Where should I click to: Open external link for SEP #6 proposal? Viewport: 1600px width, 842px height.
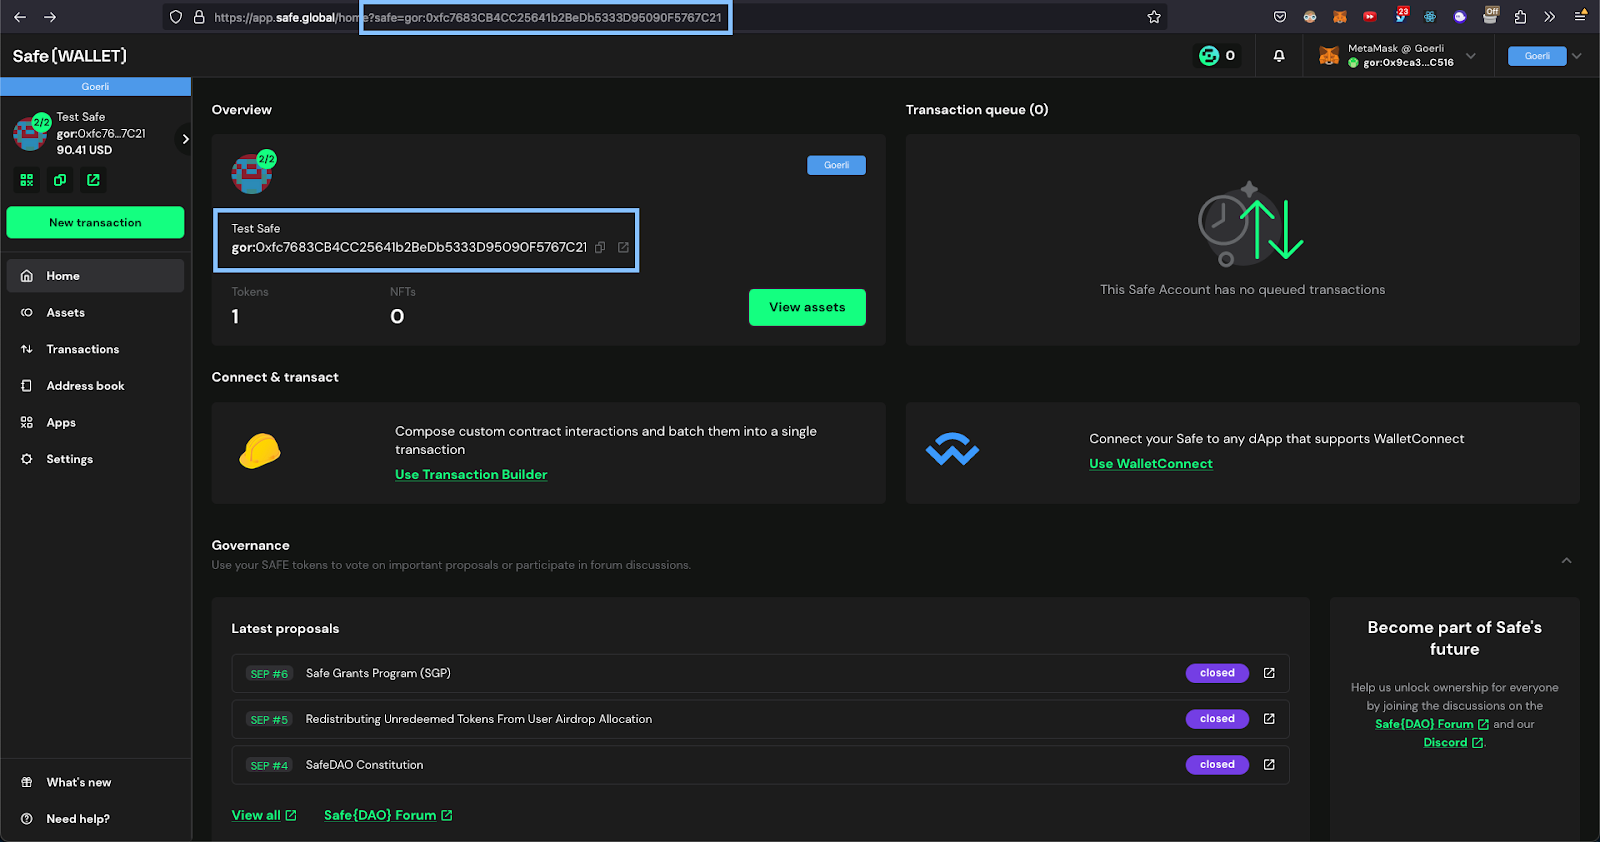[x=1269, y=673]
